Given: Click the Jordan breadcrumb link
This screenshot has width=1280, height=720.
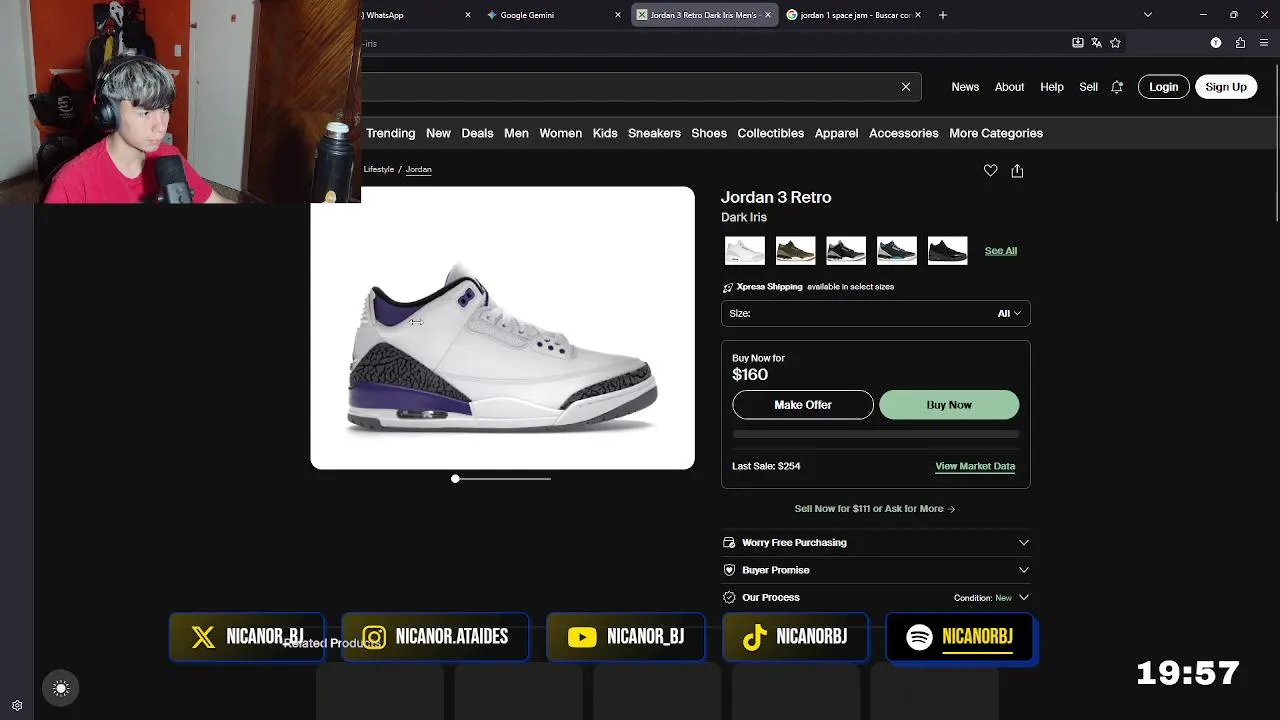Looking at the screenshot, I should pos(418,169).
